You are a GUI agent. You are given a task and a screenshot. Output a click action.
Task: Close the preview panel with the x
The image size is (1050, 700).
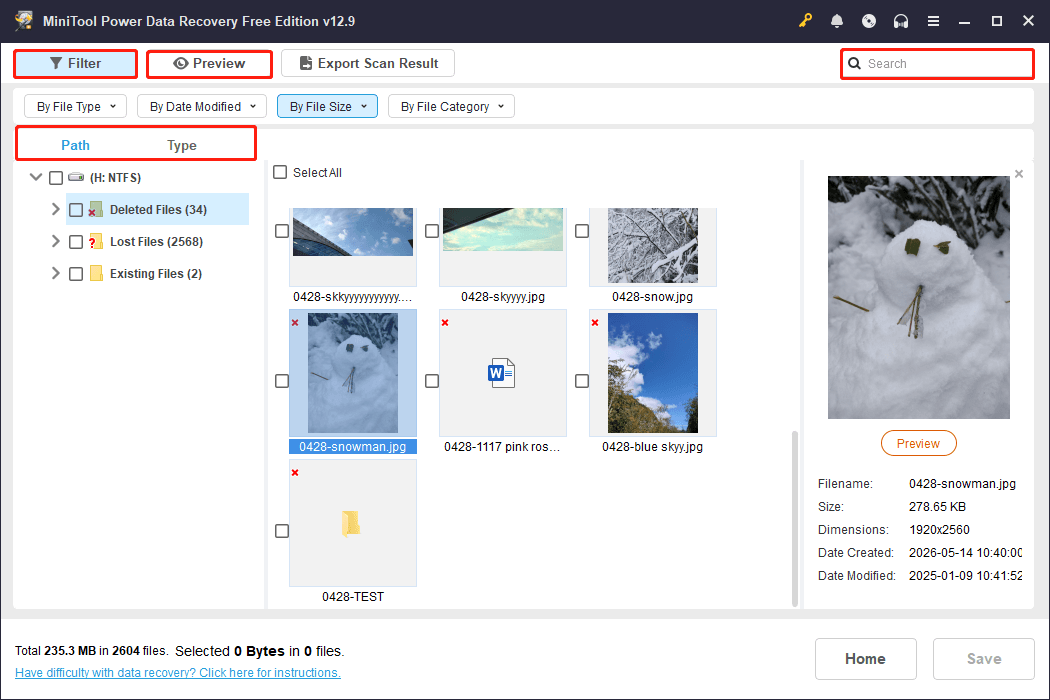click(x=1019, y=173)
